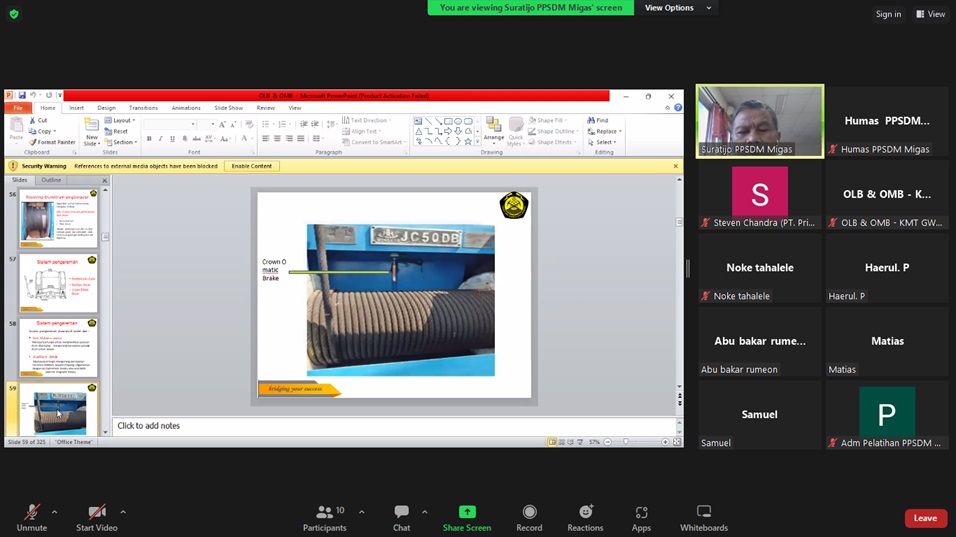
Task: Click the Record button in Zoom
Action: pos(529,518)
